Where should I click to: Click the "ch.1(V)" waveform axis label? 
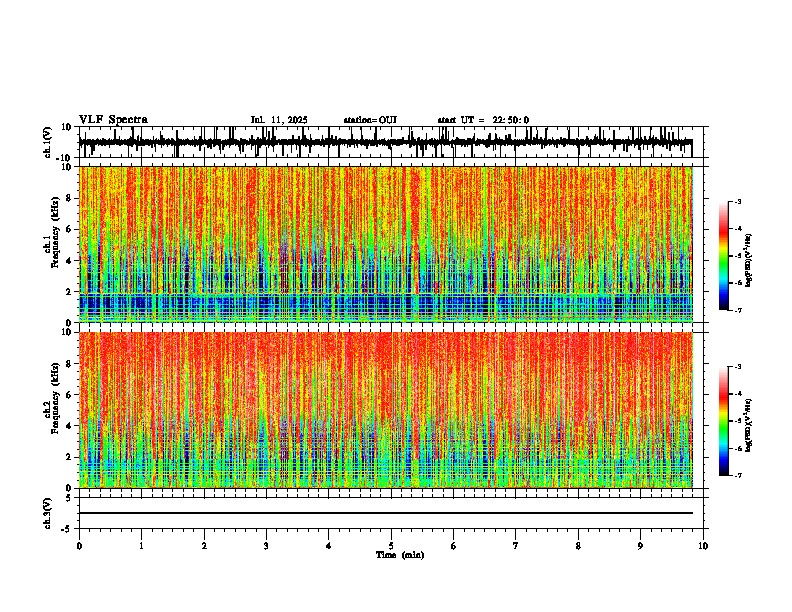(x=48, y=142)
